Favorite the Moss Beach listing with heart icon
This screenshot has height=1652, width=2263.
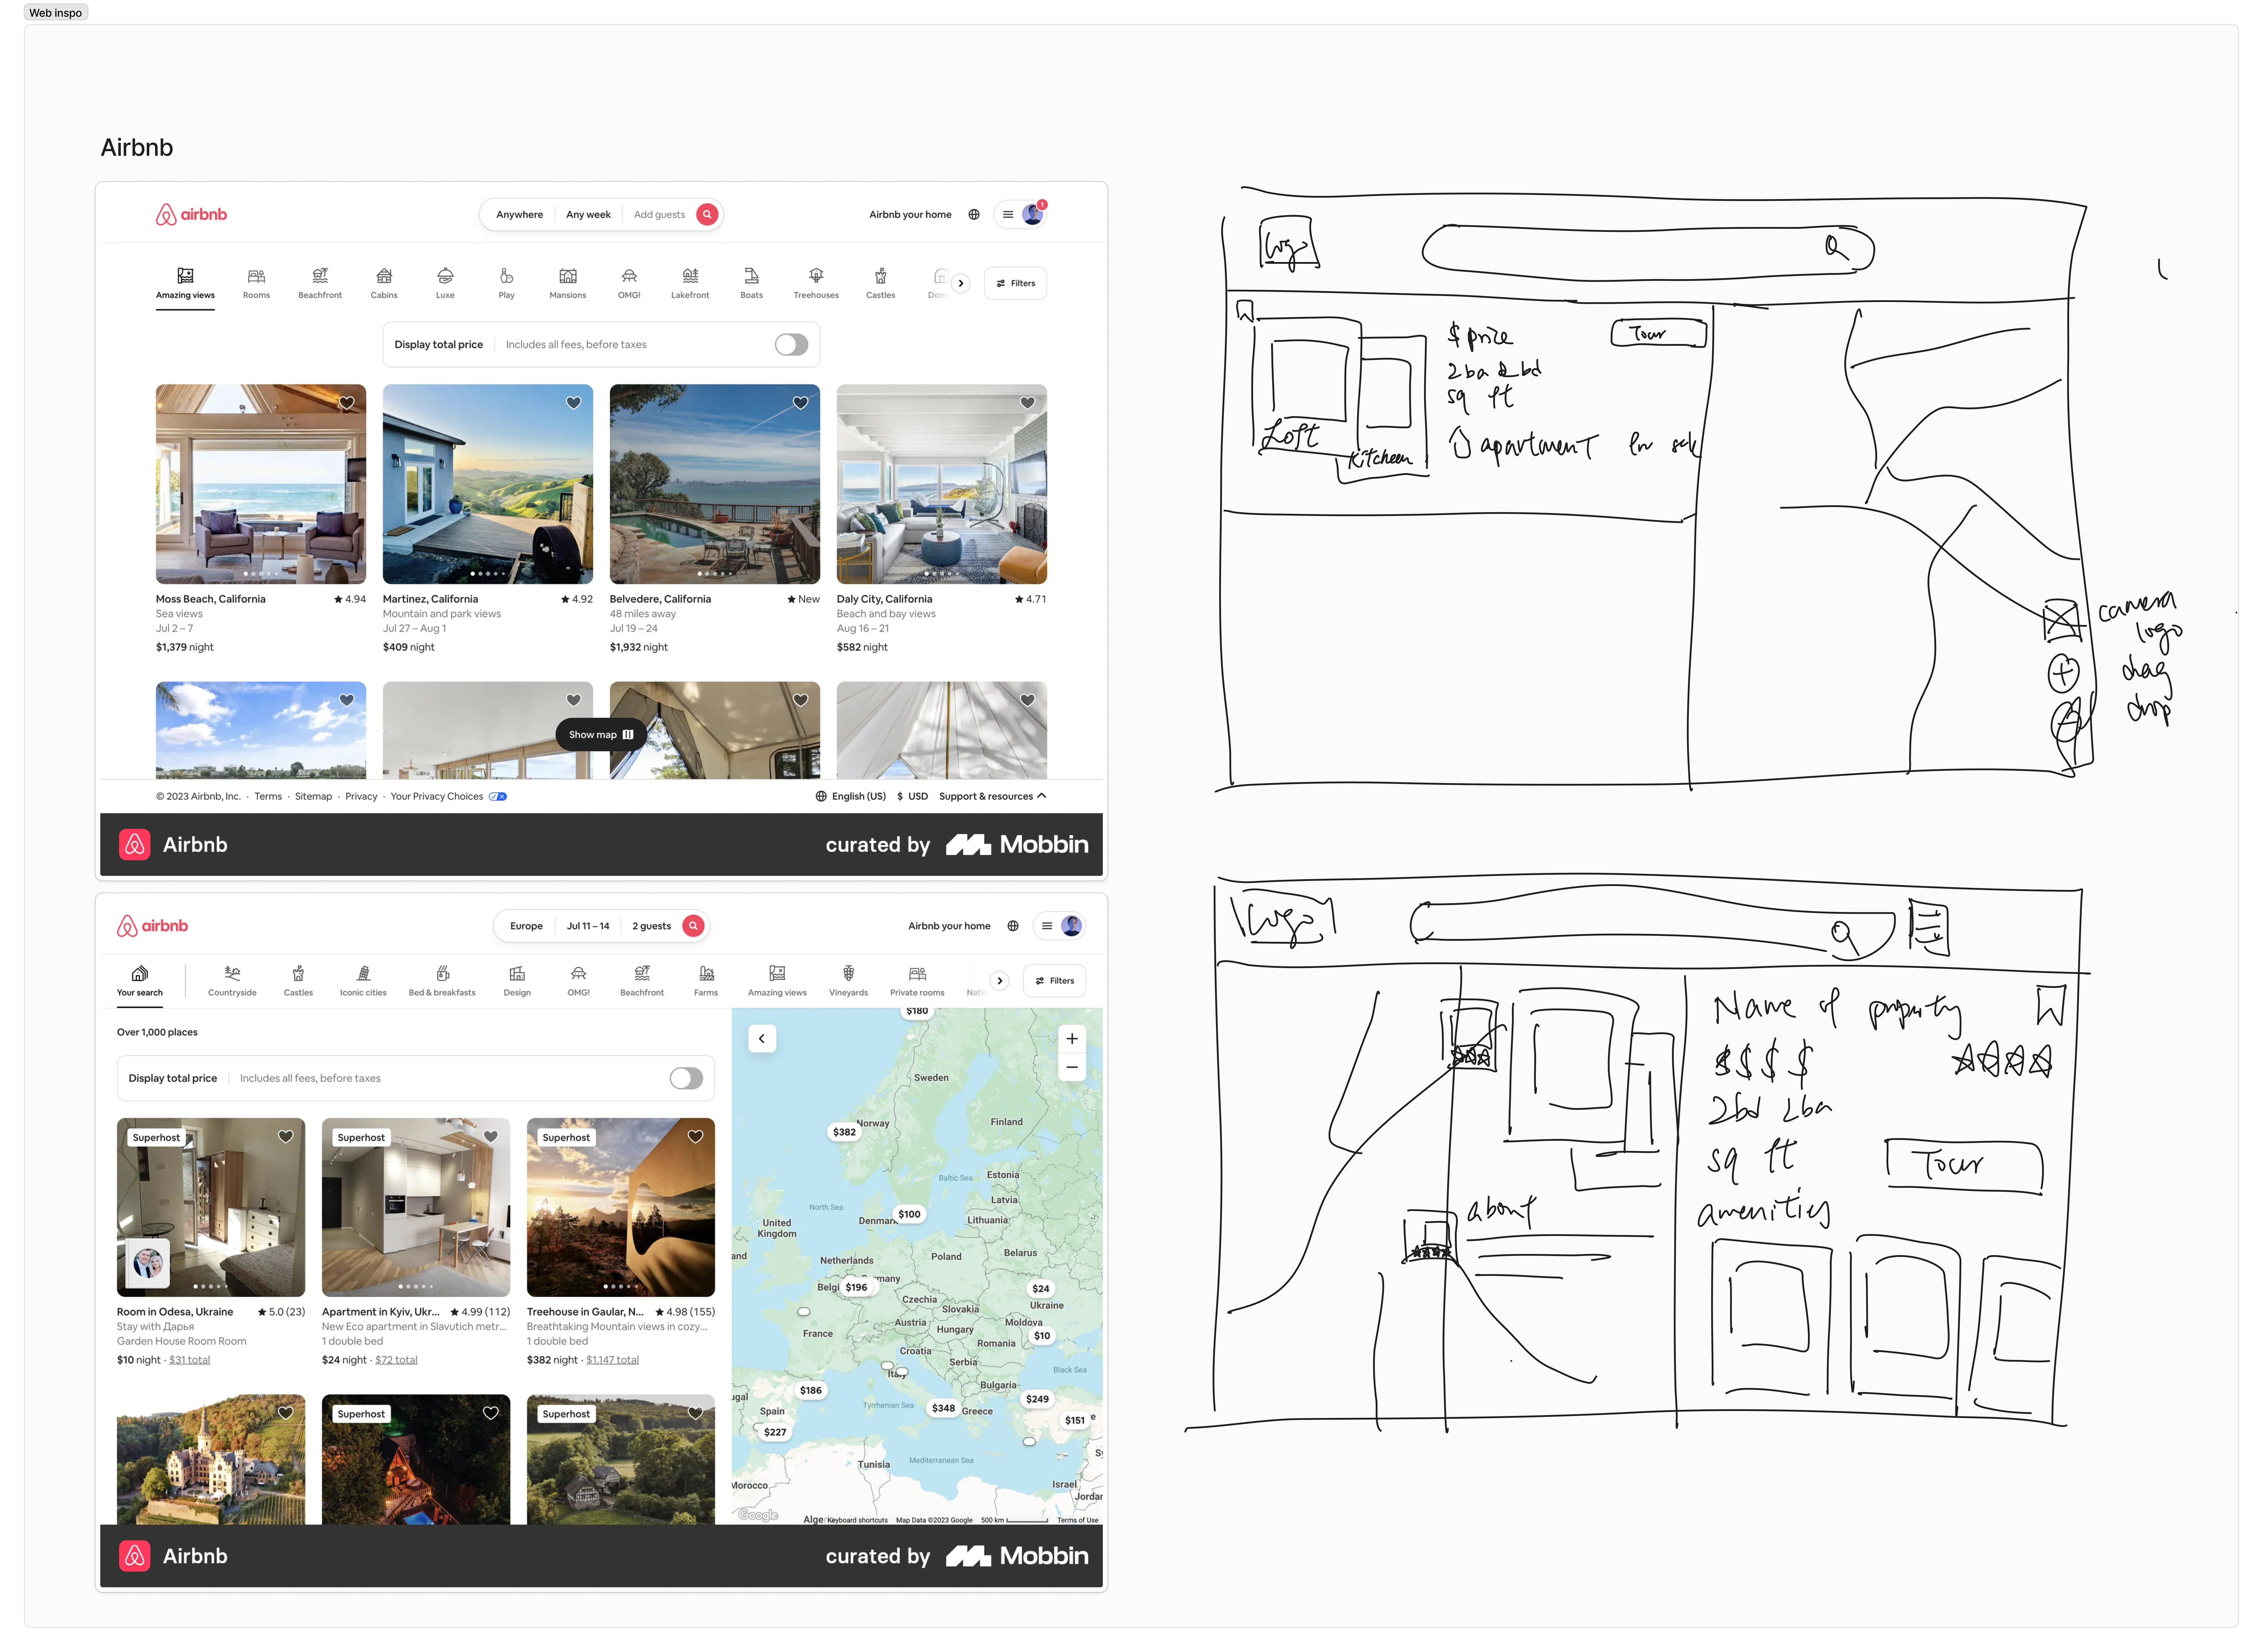[347, 403]
